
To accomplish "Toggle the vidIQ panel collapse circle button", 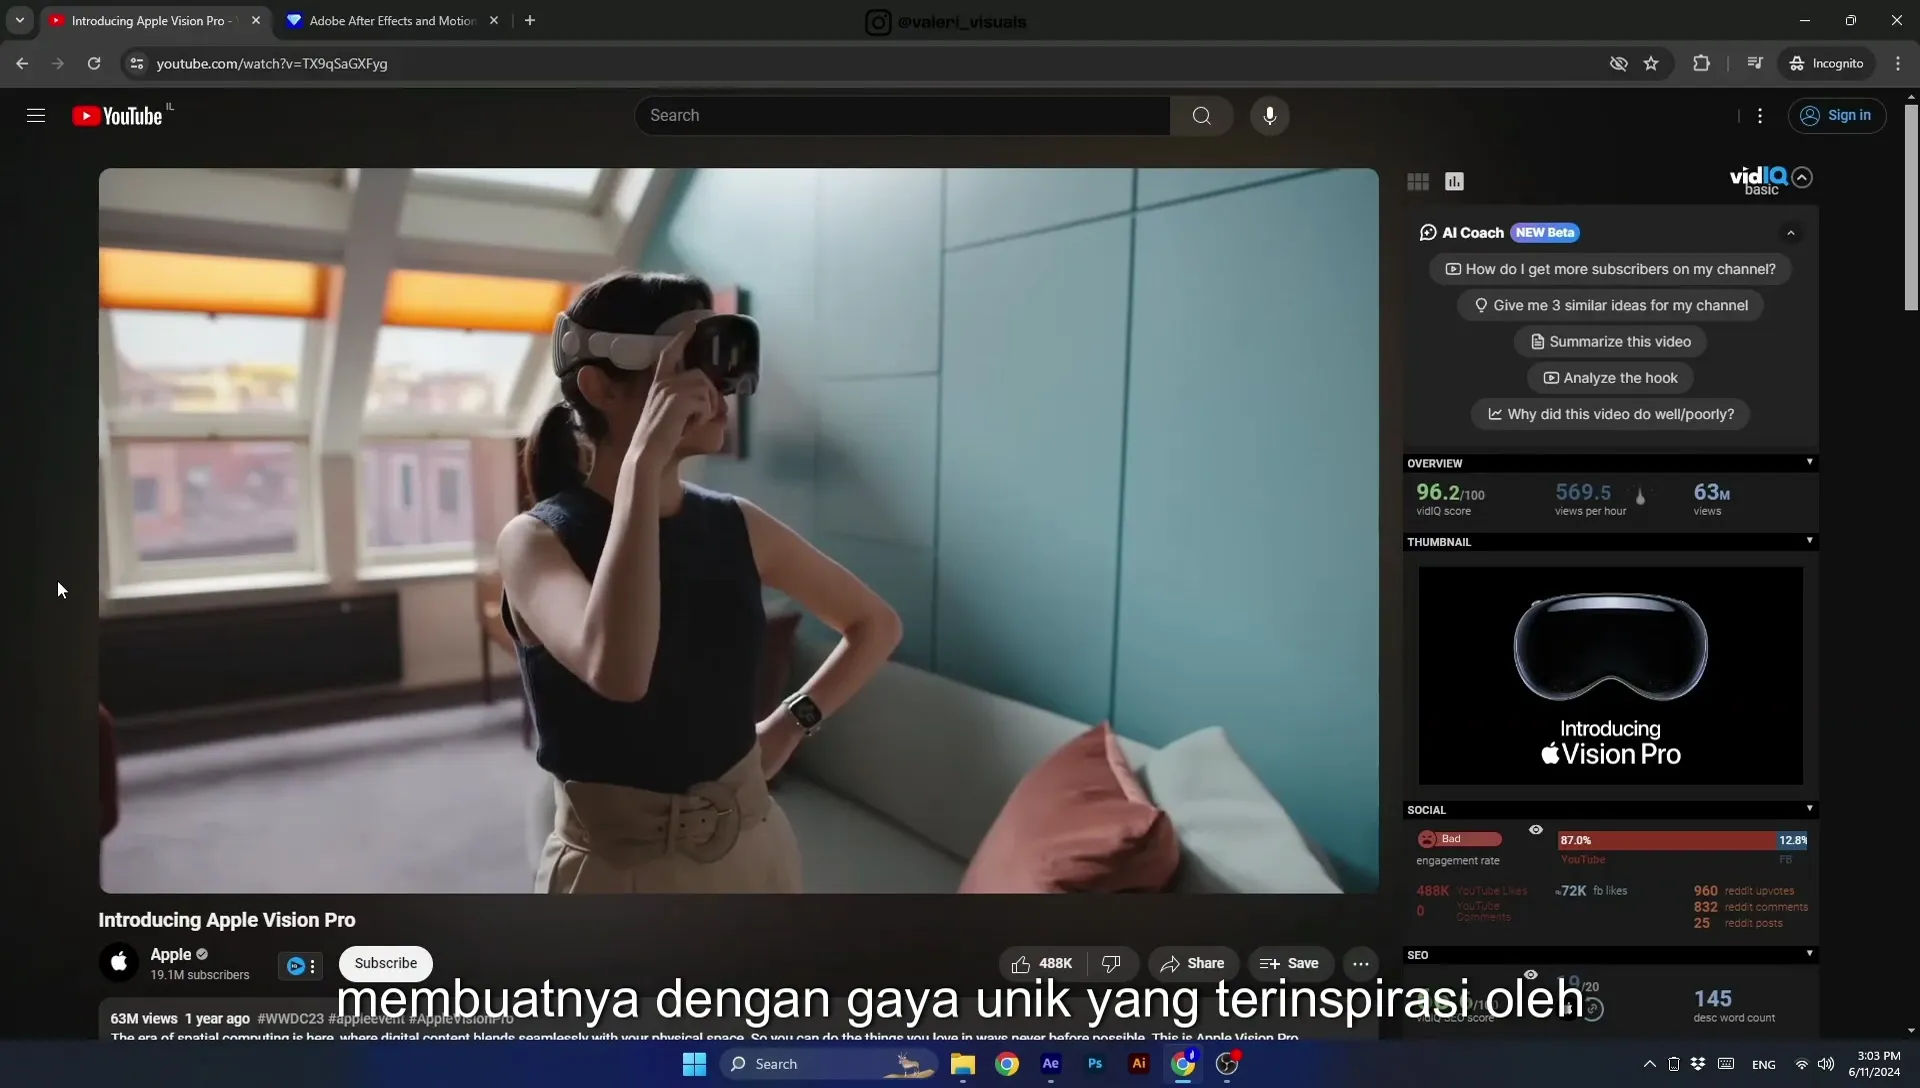I will (1802, 178).
